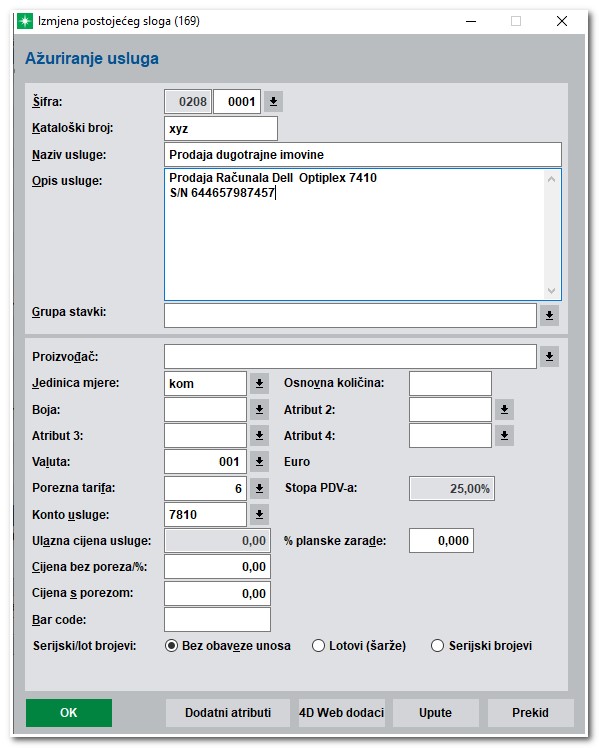Open the Dodatni atributi button

click(x=228, y=713)
